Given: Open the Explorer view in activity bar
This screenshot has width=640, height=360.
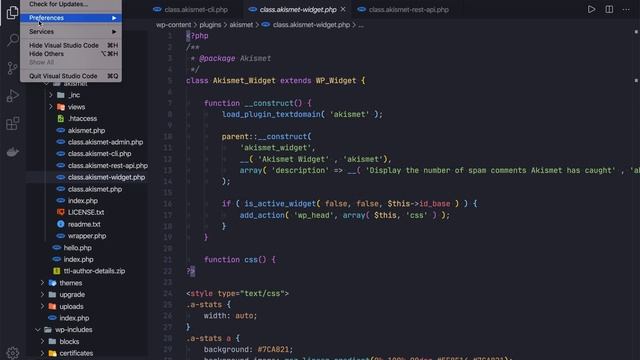Looking at the screenshot, I should 13,13.
